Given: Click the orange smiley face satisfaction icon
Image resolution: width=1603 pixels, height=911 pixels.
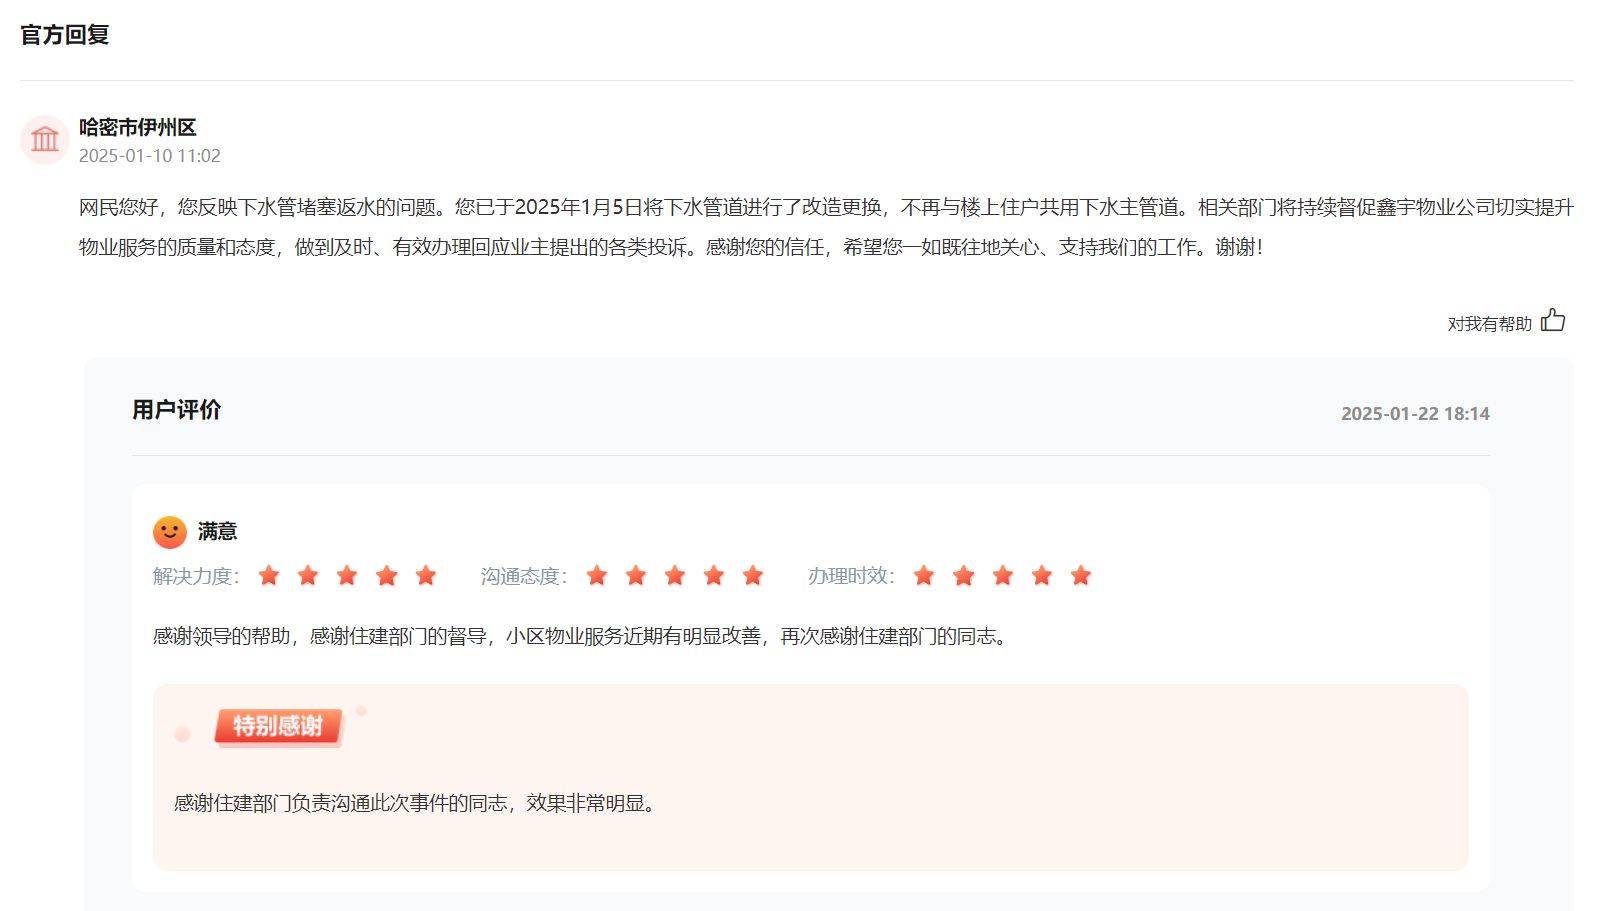Looking at the screenshot, I should coord(170,532).
